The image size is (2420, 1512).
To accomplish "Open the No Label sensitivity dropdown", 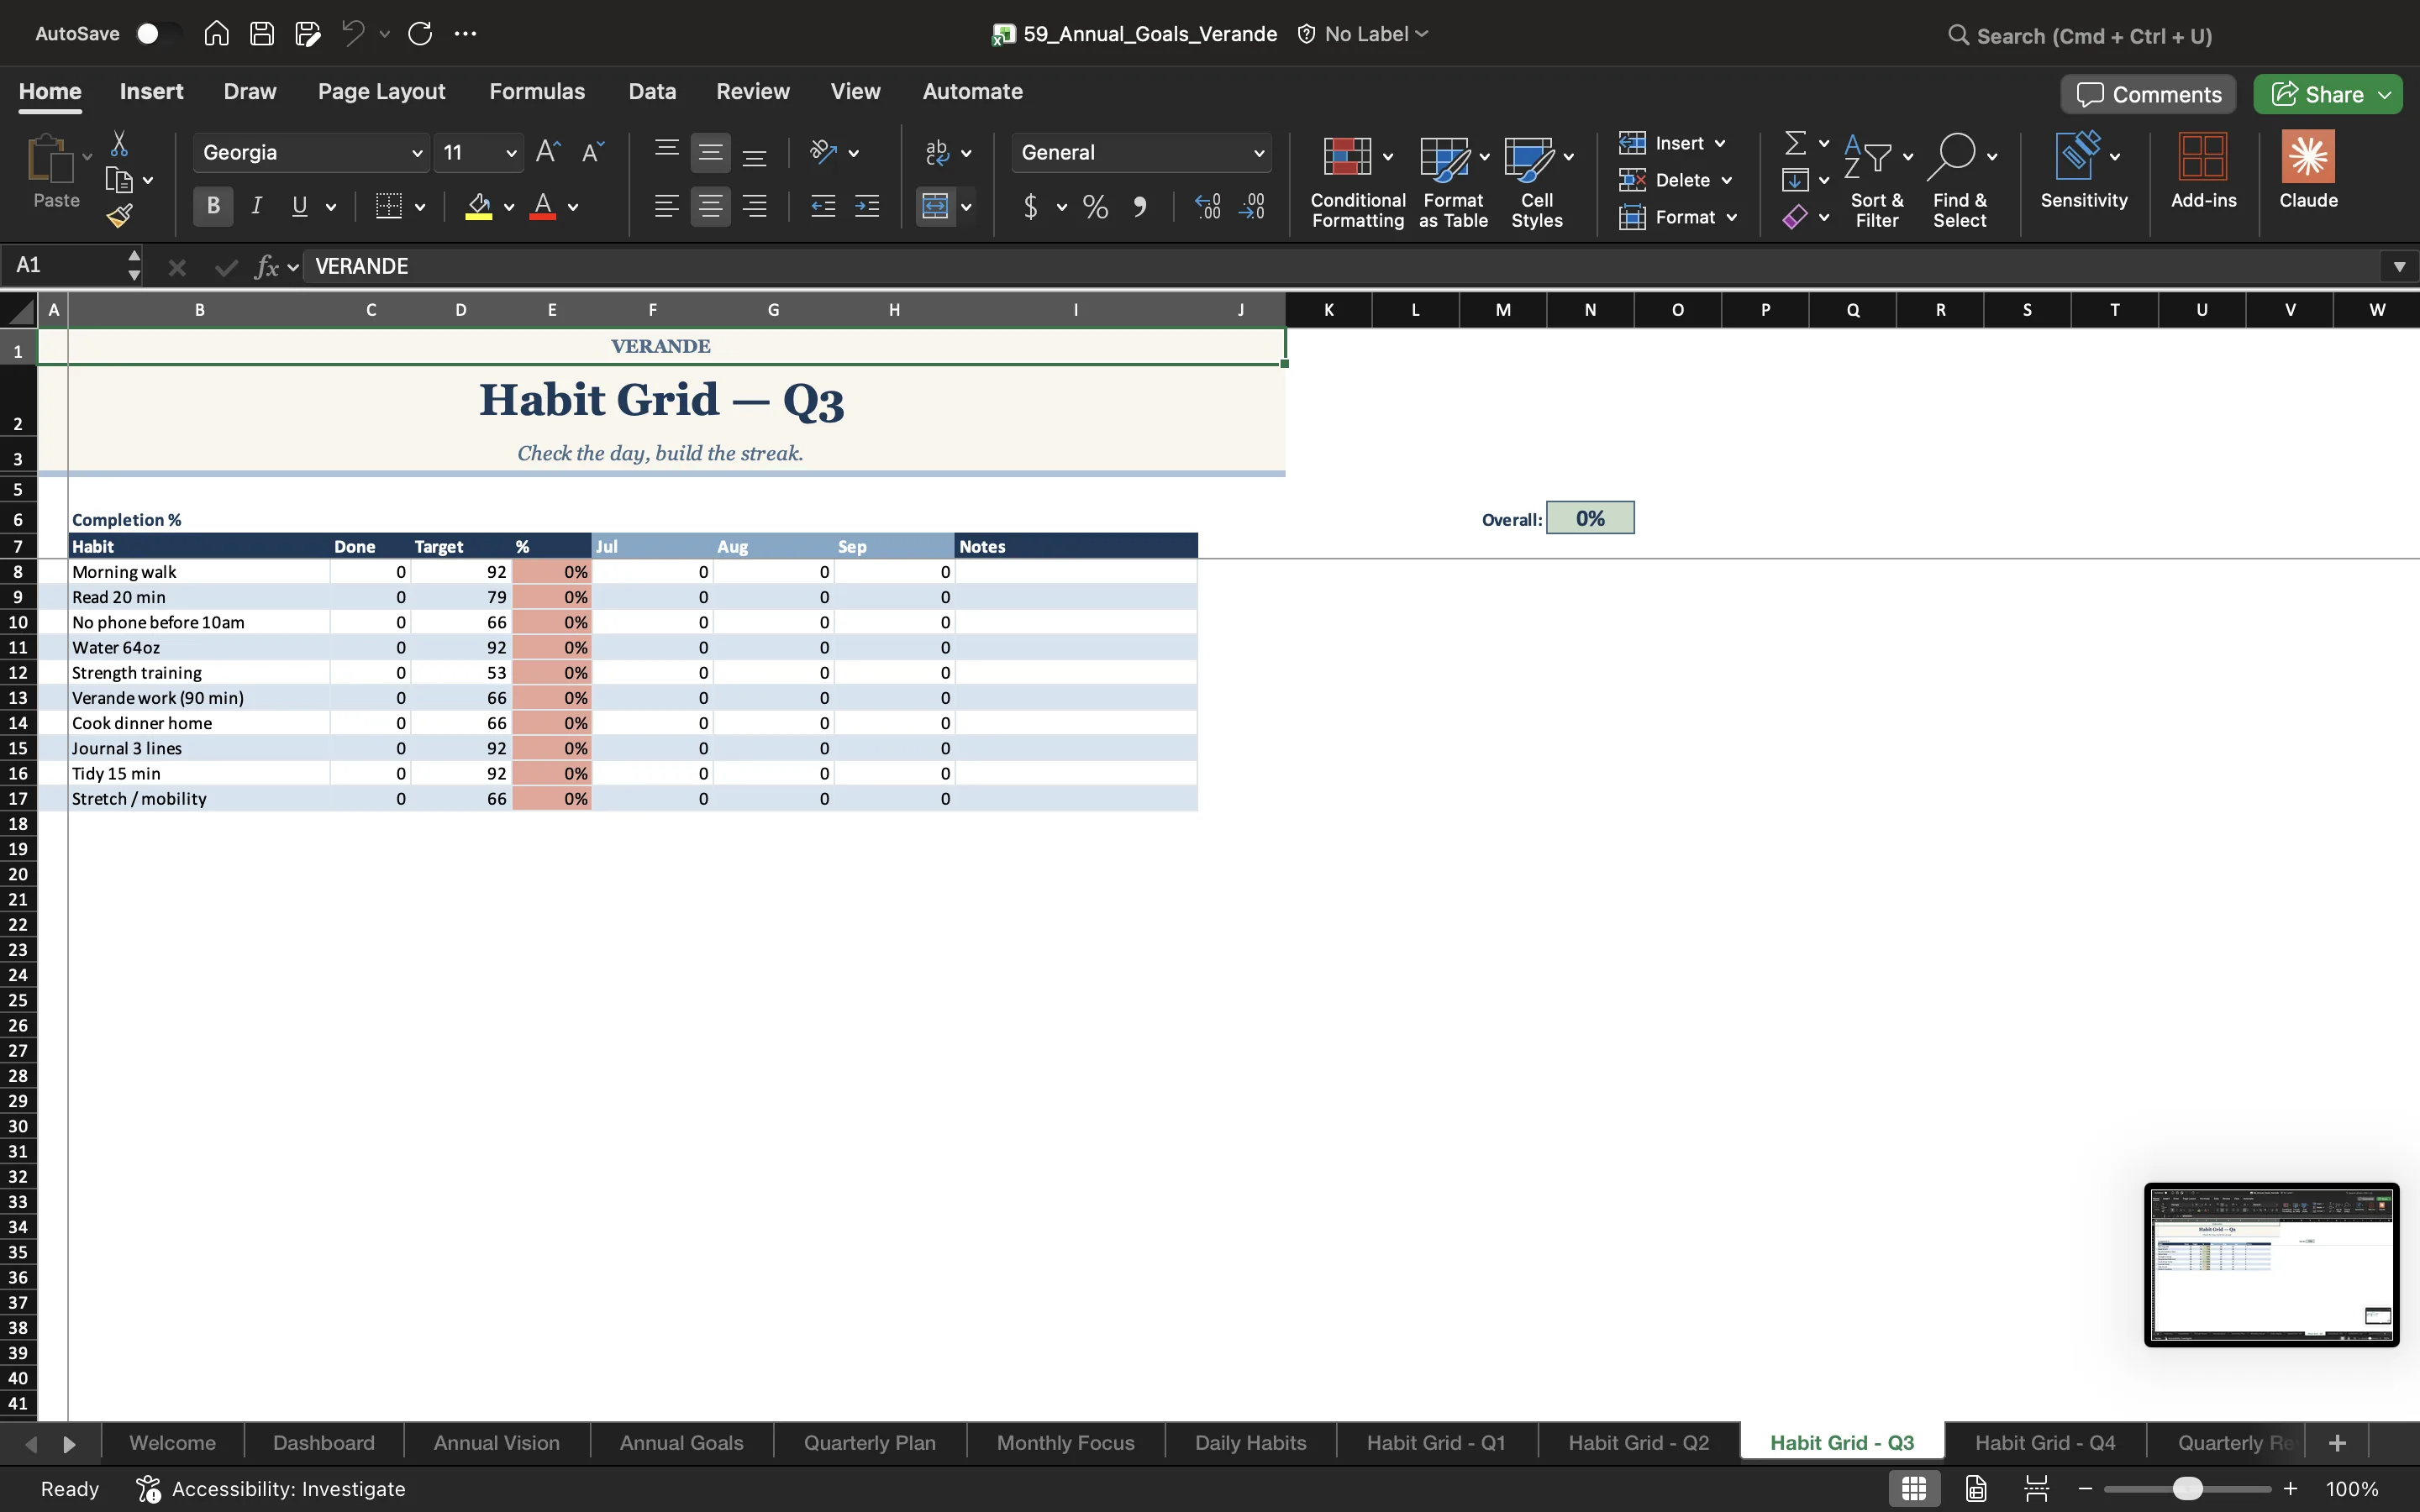I will point(1364,34).
